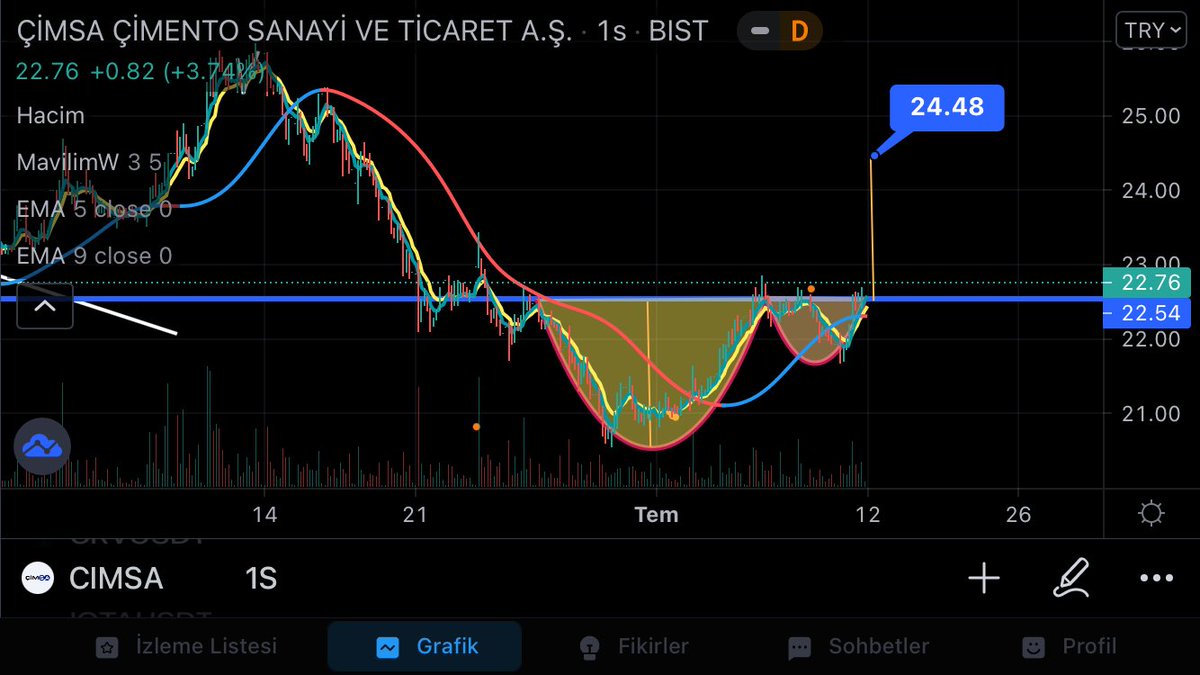1200x675 pixels.
Task: Open more options via the ellipsis icon
Action: pyautogui.click(x=1156, y=578)
